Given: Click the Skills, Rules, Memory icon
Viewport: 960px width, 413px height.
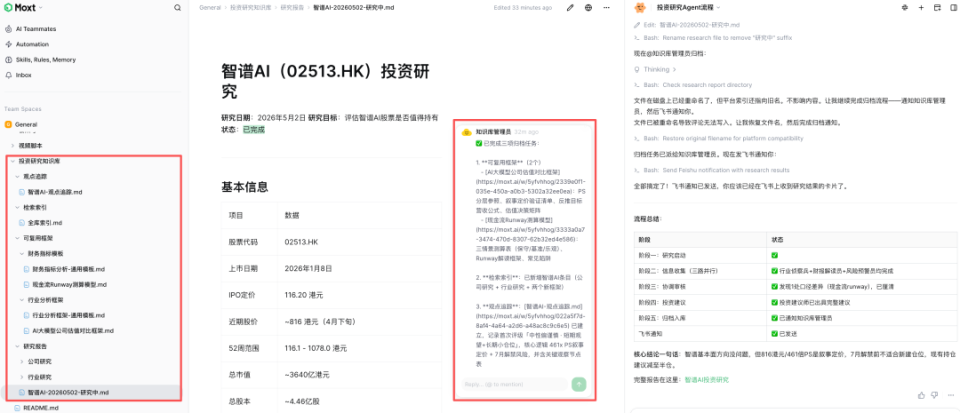Looking at the screenshot, I should tap(9, 60).
